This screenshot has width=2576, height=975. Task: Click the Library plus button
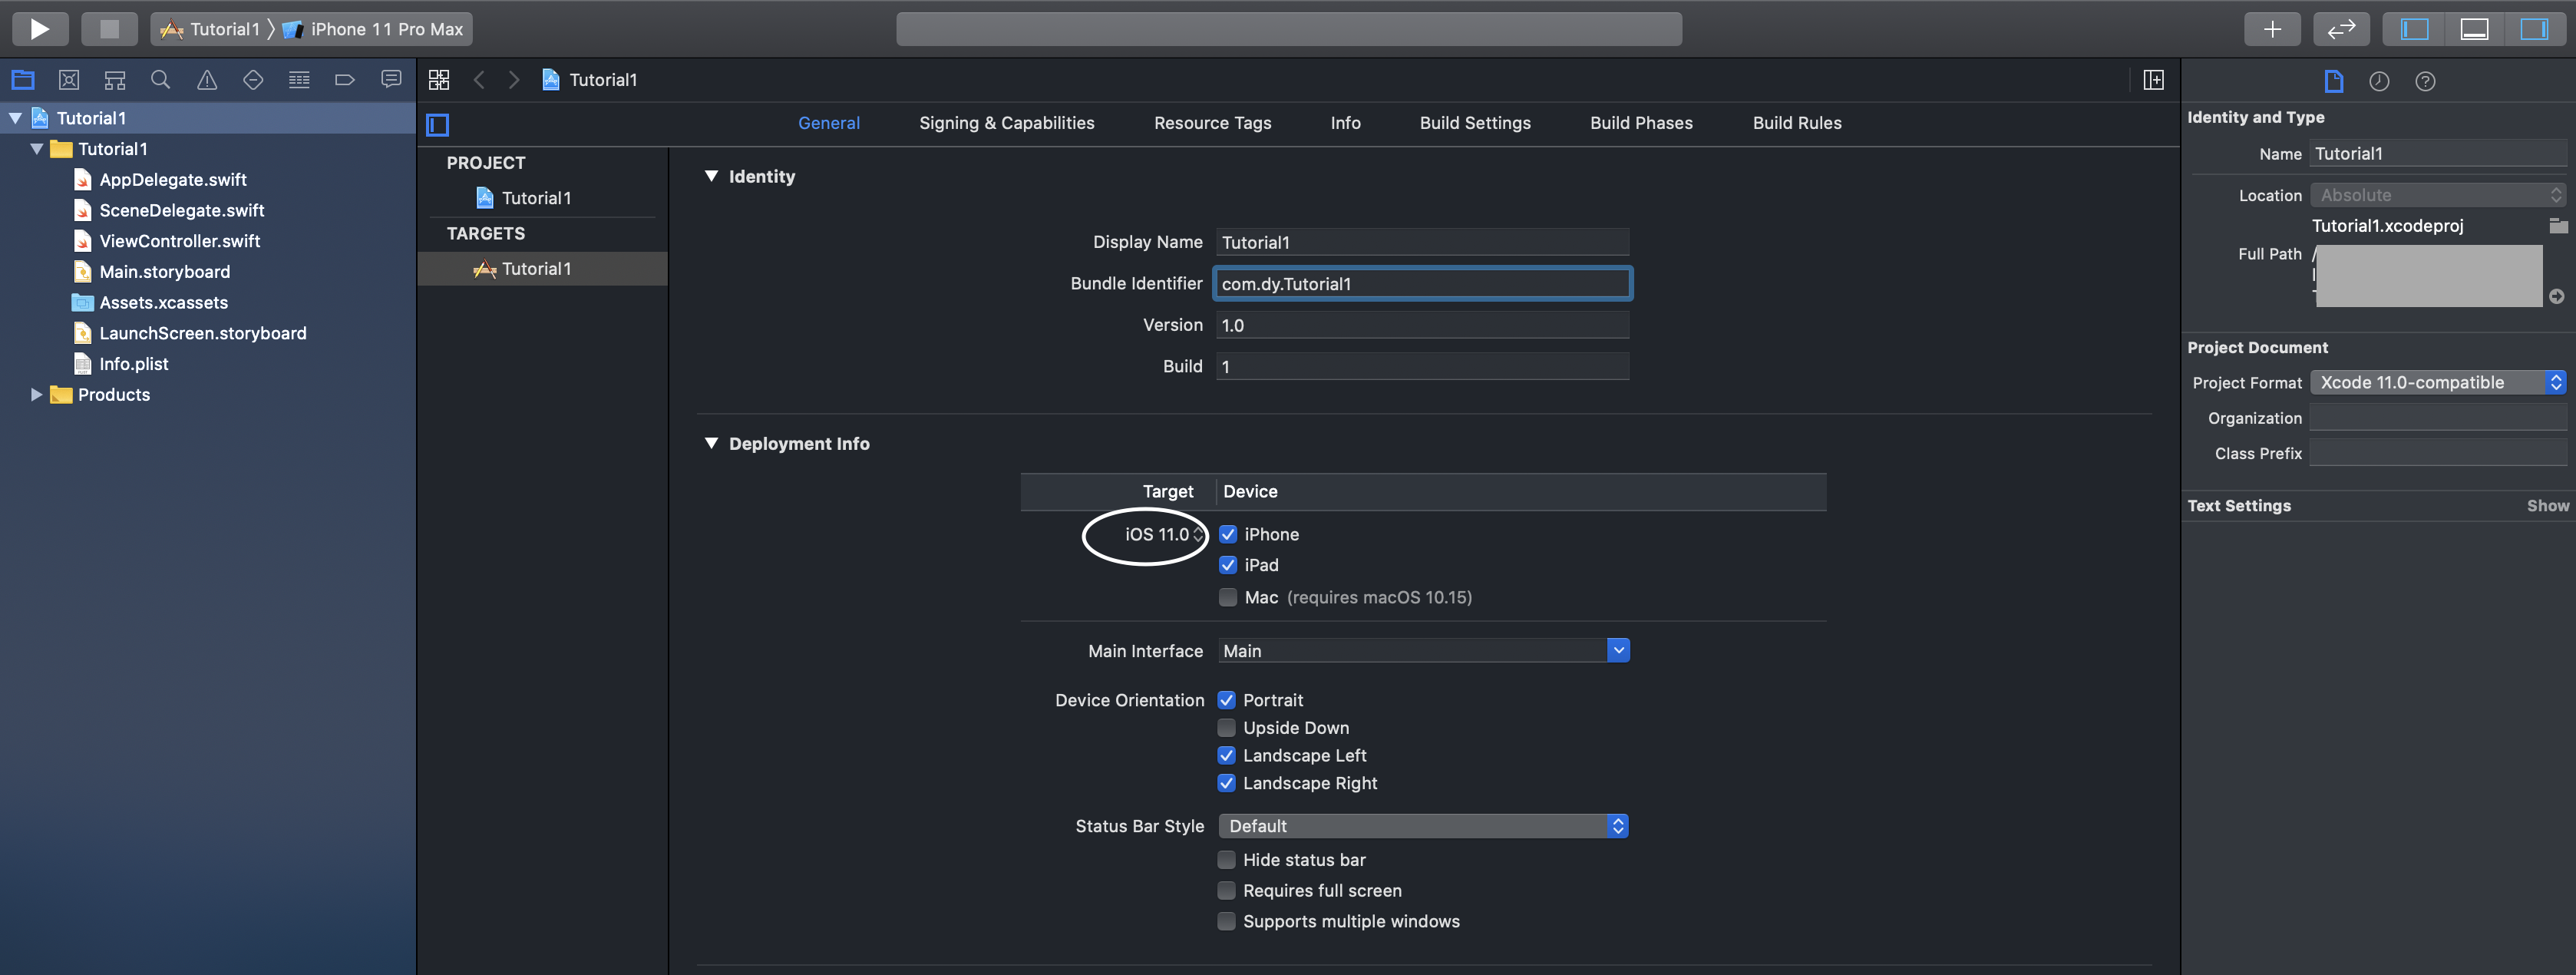click(x=2272, y=29)
